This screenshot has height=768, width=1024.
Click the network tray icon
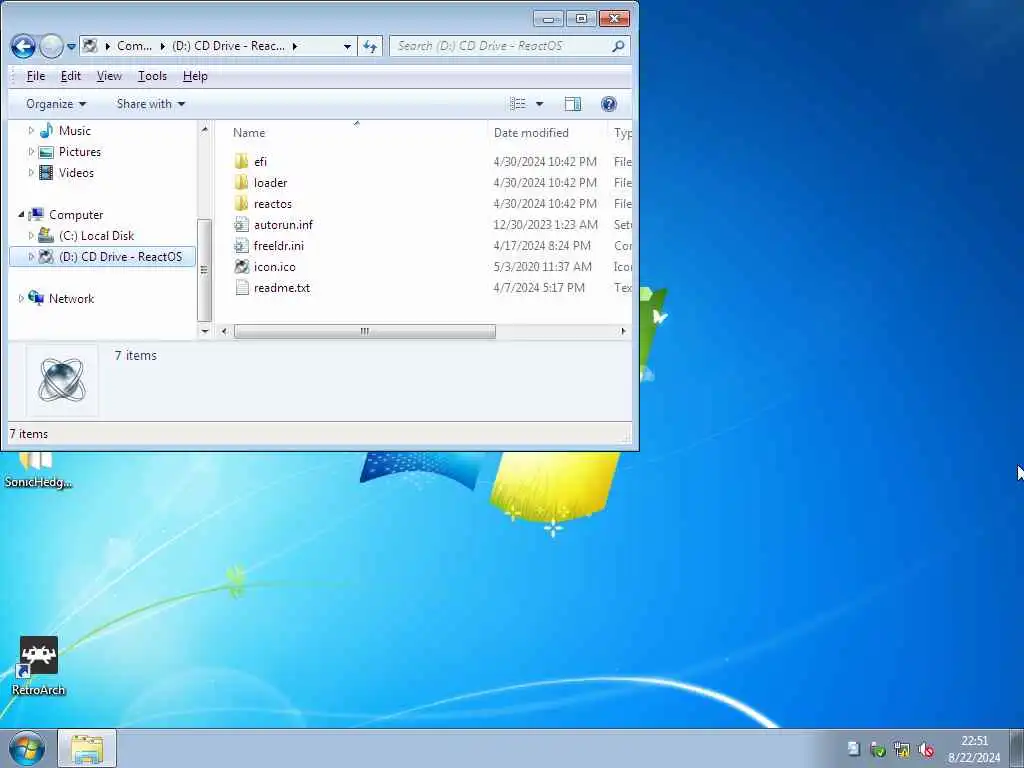click(x=902, y=750)
